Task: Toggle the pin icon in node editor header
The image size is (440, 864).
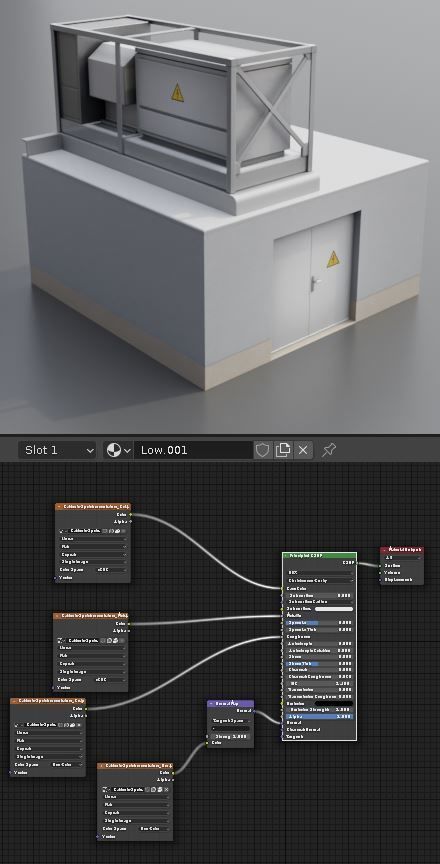Action: tap(328, 450)
